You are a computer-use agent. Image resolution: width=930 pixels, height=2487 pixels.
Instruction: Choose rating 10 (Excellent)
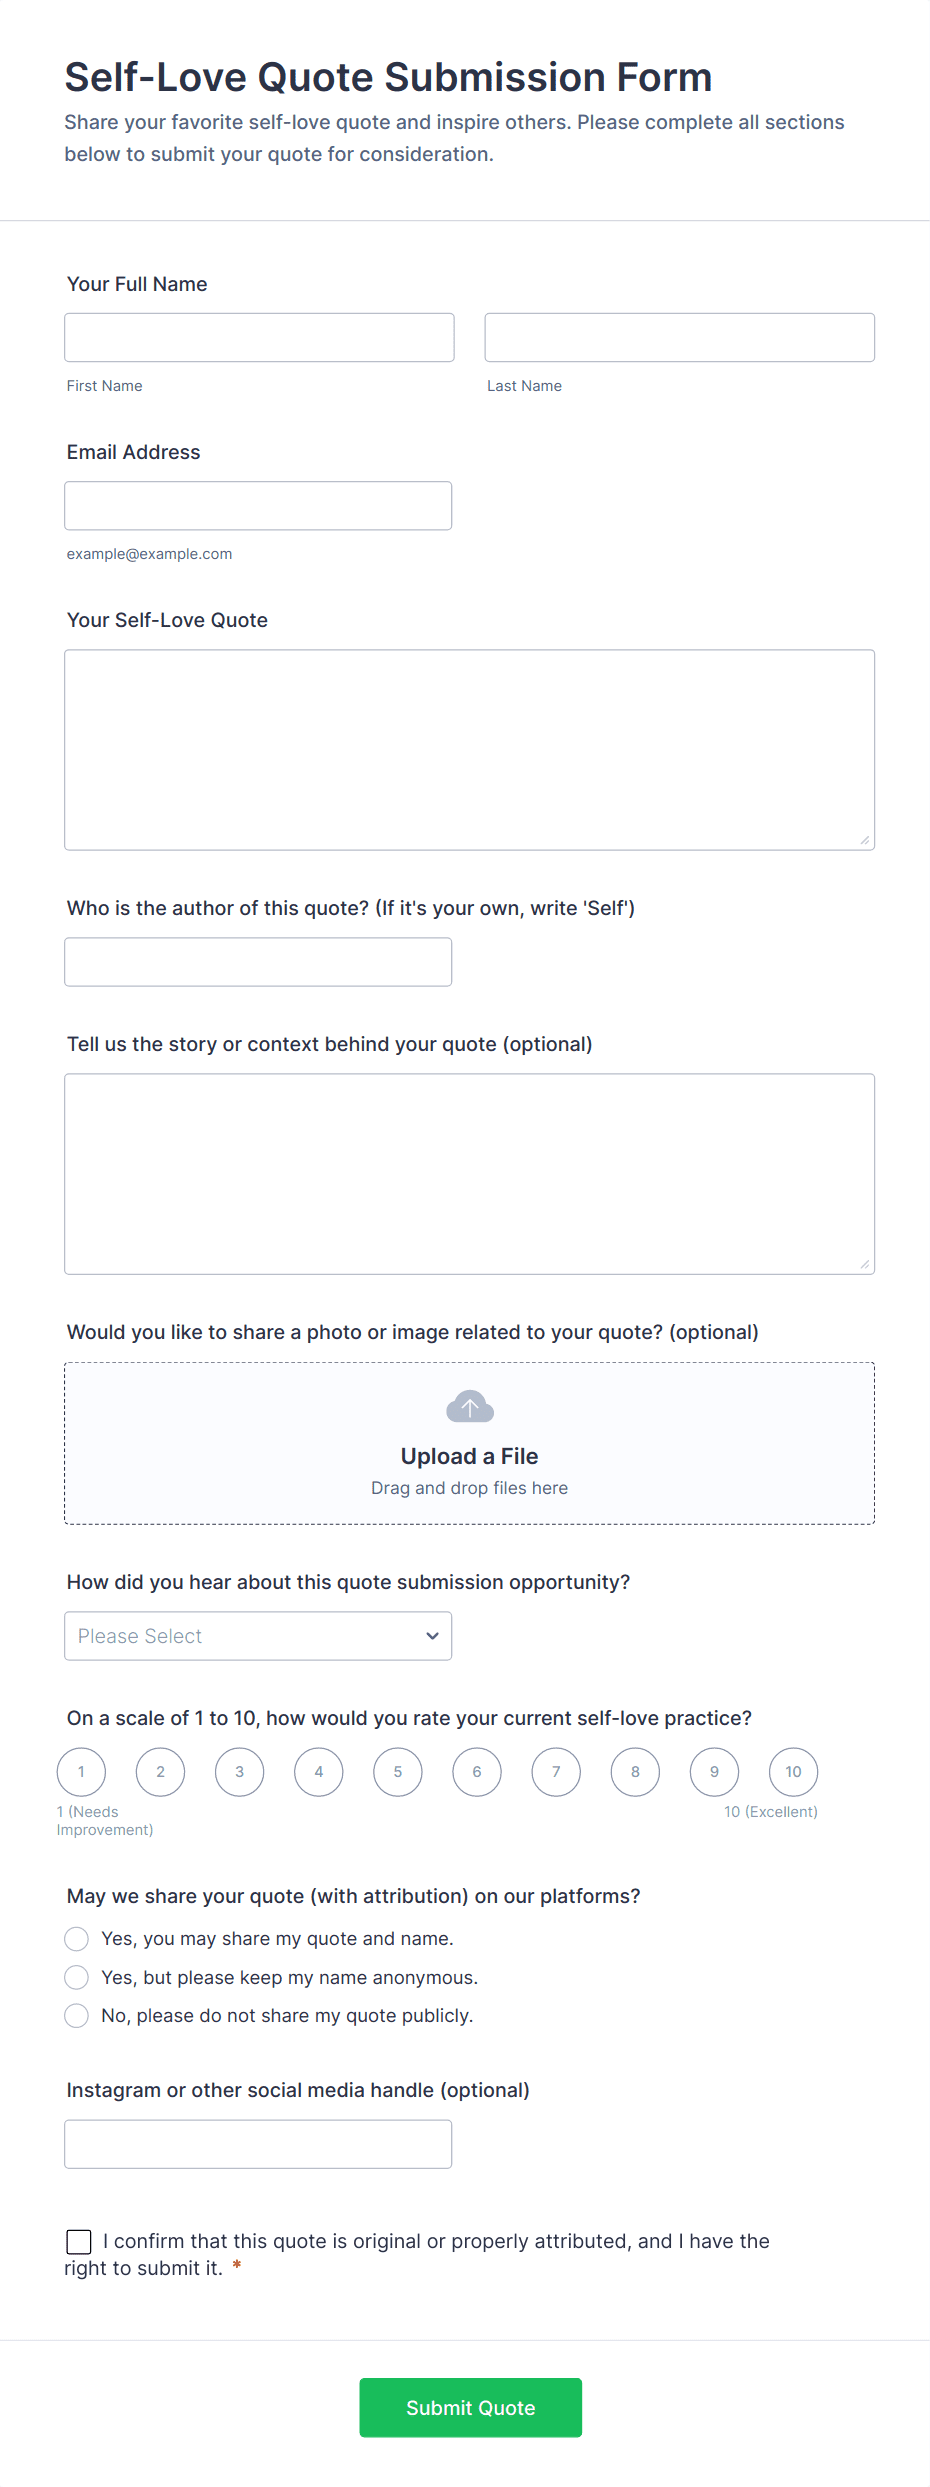pyautogui.click(x=793, y=1772)
